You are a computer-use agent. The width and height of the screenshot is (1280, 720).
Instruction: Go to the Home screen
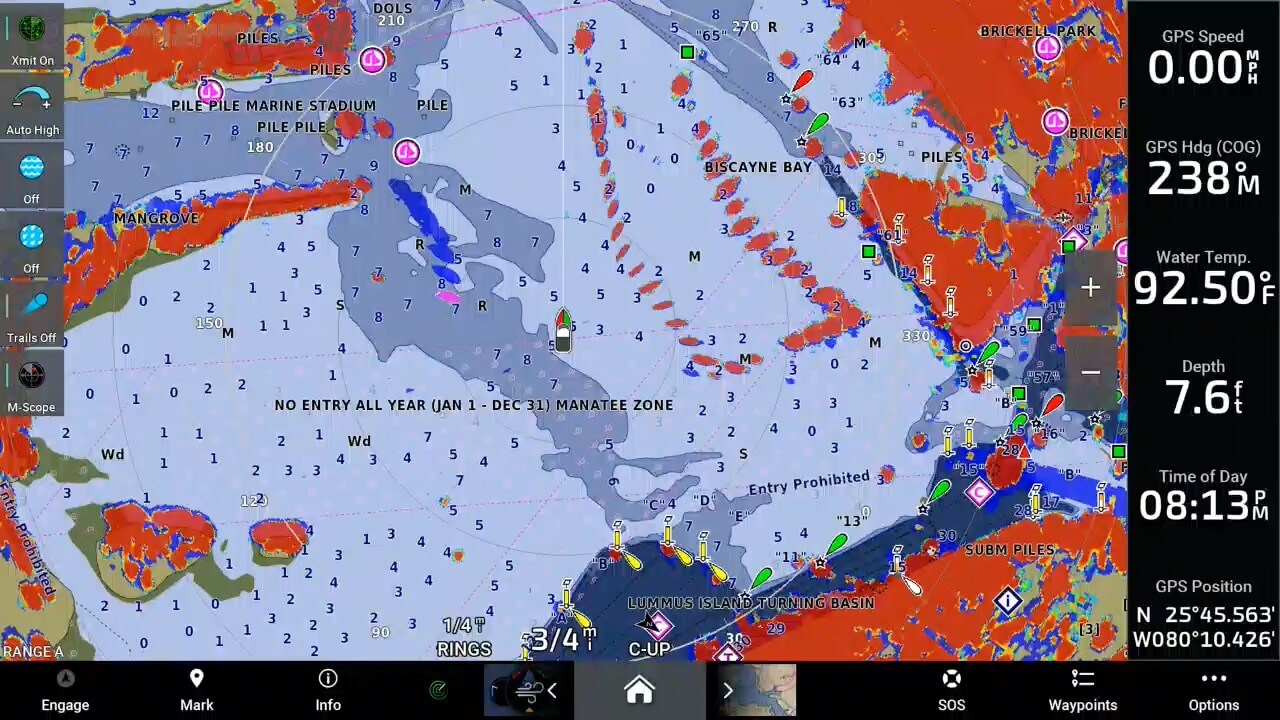tap(639, 690)
